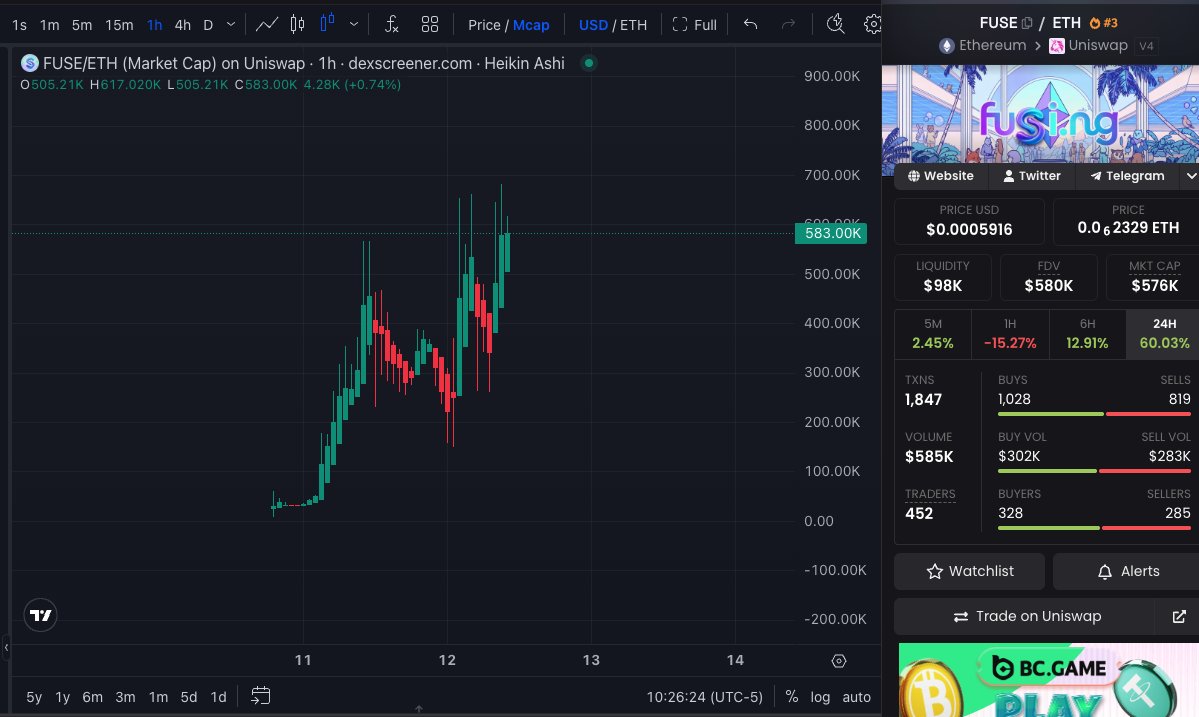Open the indicators fx menu
1199x717 pixels.
pos(392,24)
